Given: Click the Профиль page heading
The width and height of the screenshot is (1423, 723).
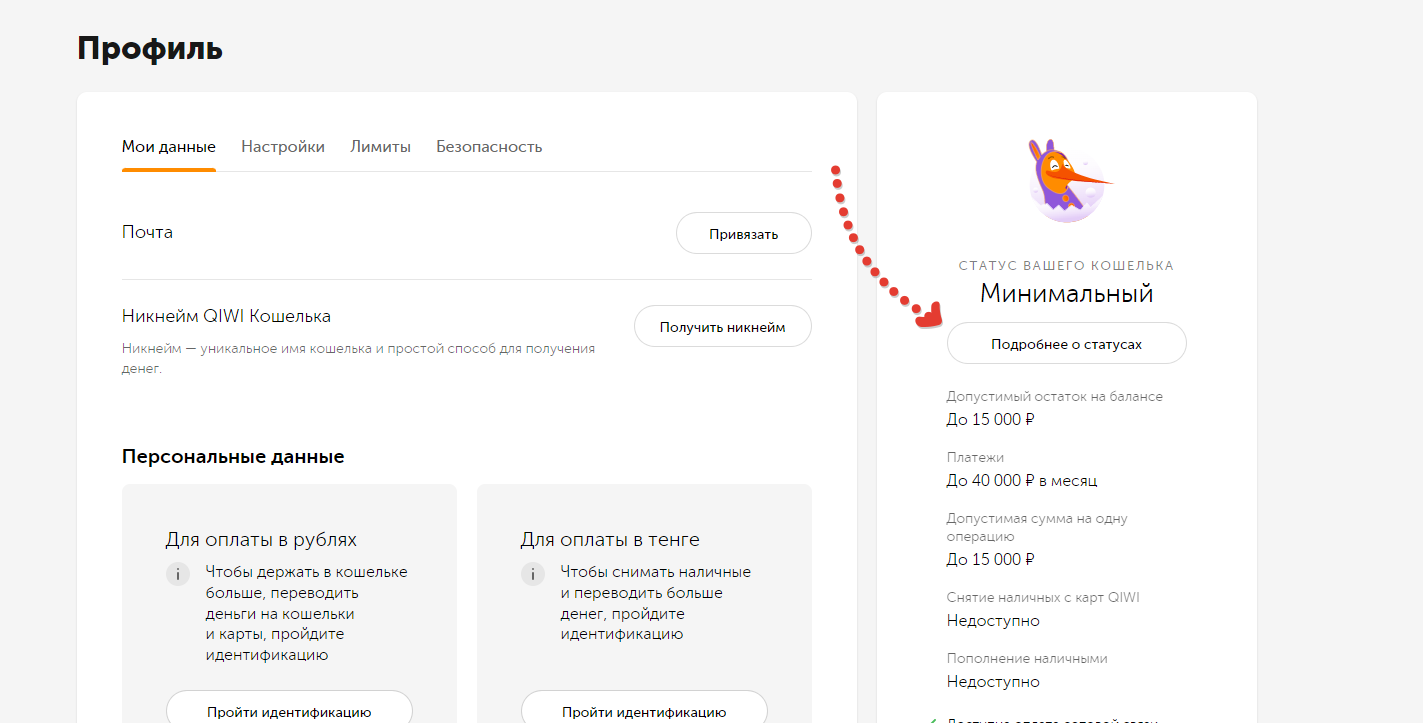Looking at the screenshot, I should pyautogui.click(x=150, y=48).
